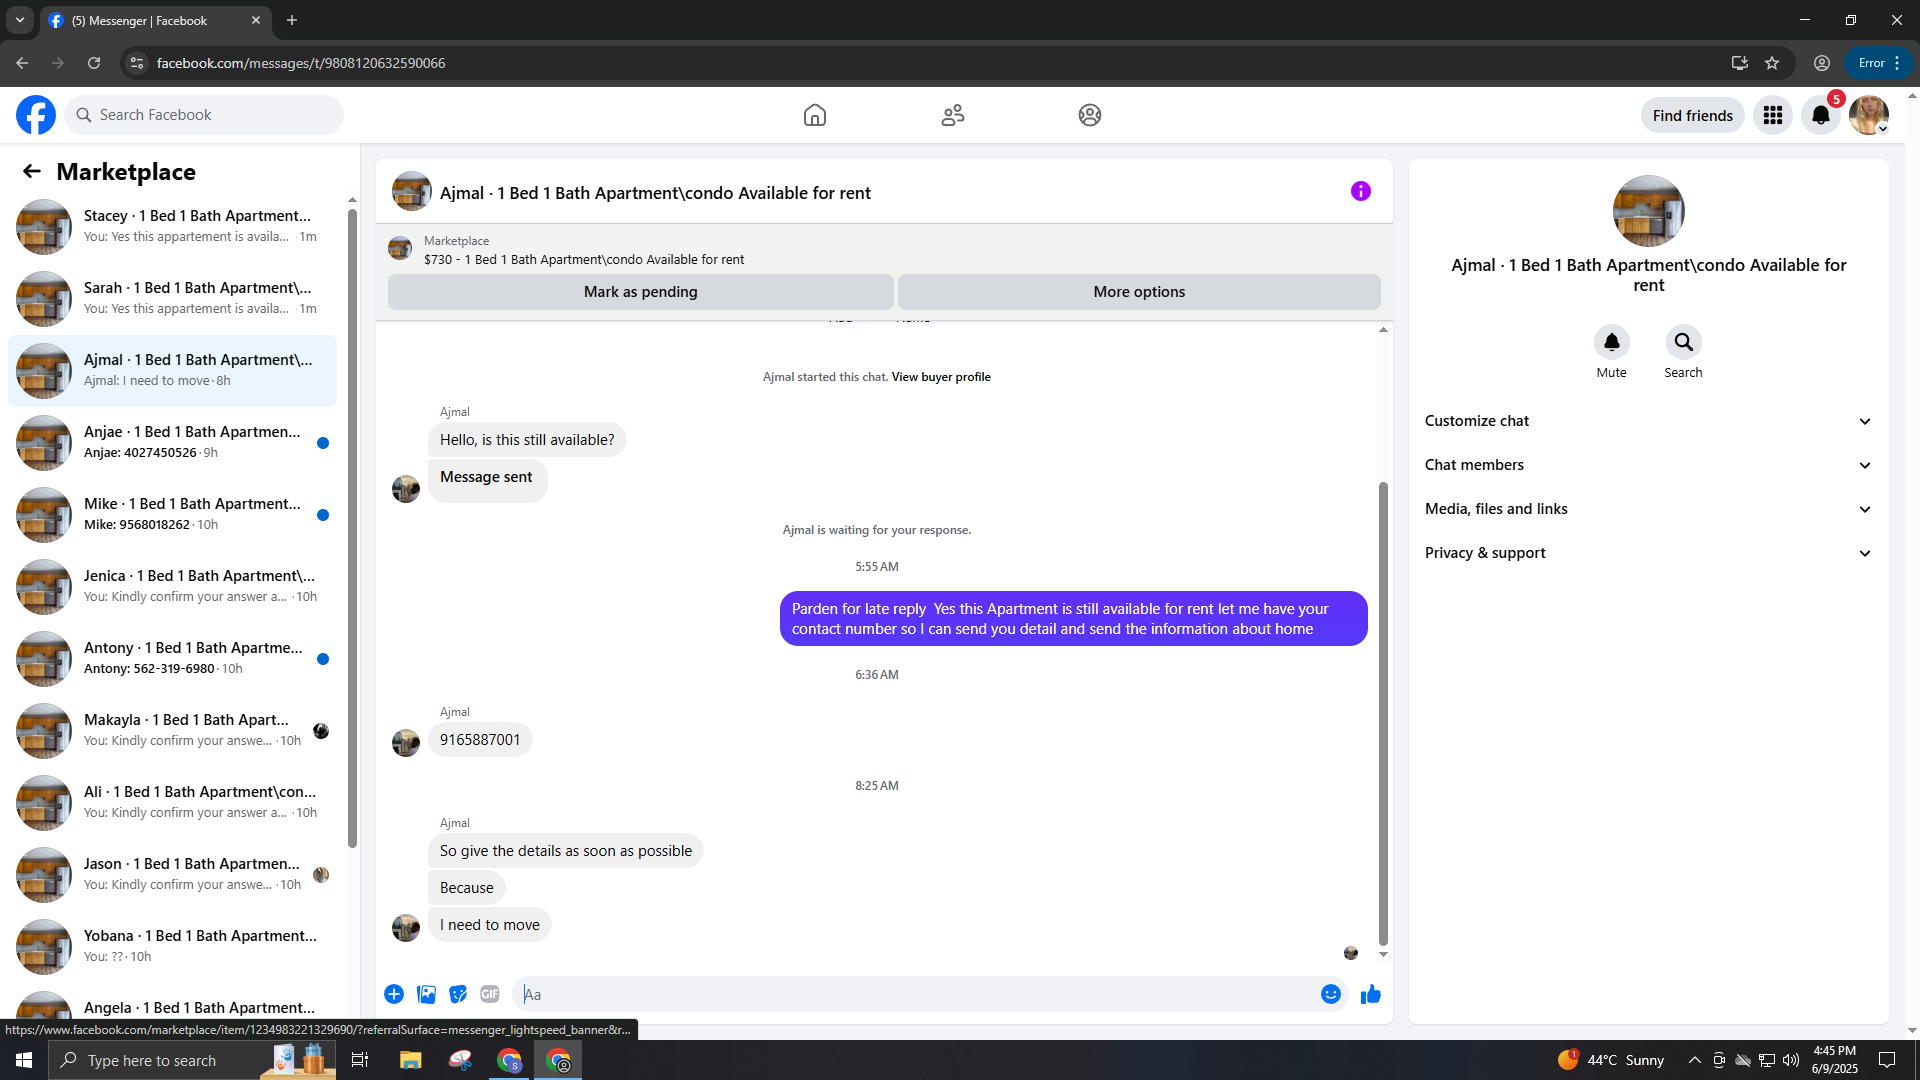Viewport: 1920px width, 1080px height.
Task: Reload the page in Chrome
Action: coord(94,63)
